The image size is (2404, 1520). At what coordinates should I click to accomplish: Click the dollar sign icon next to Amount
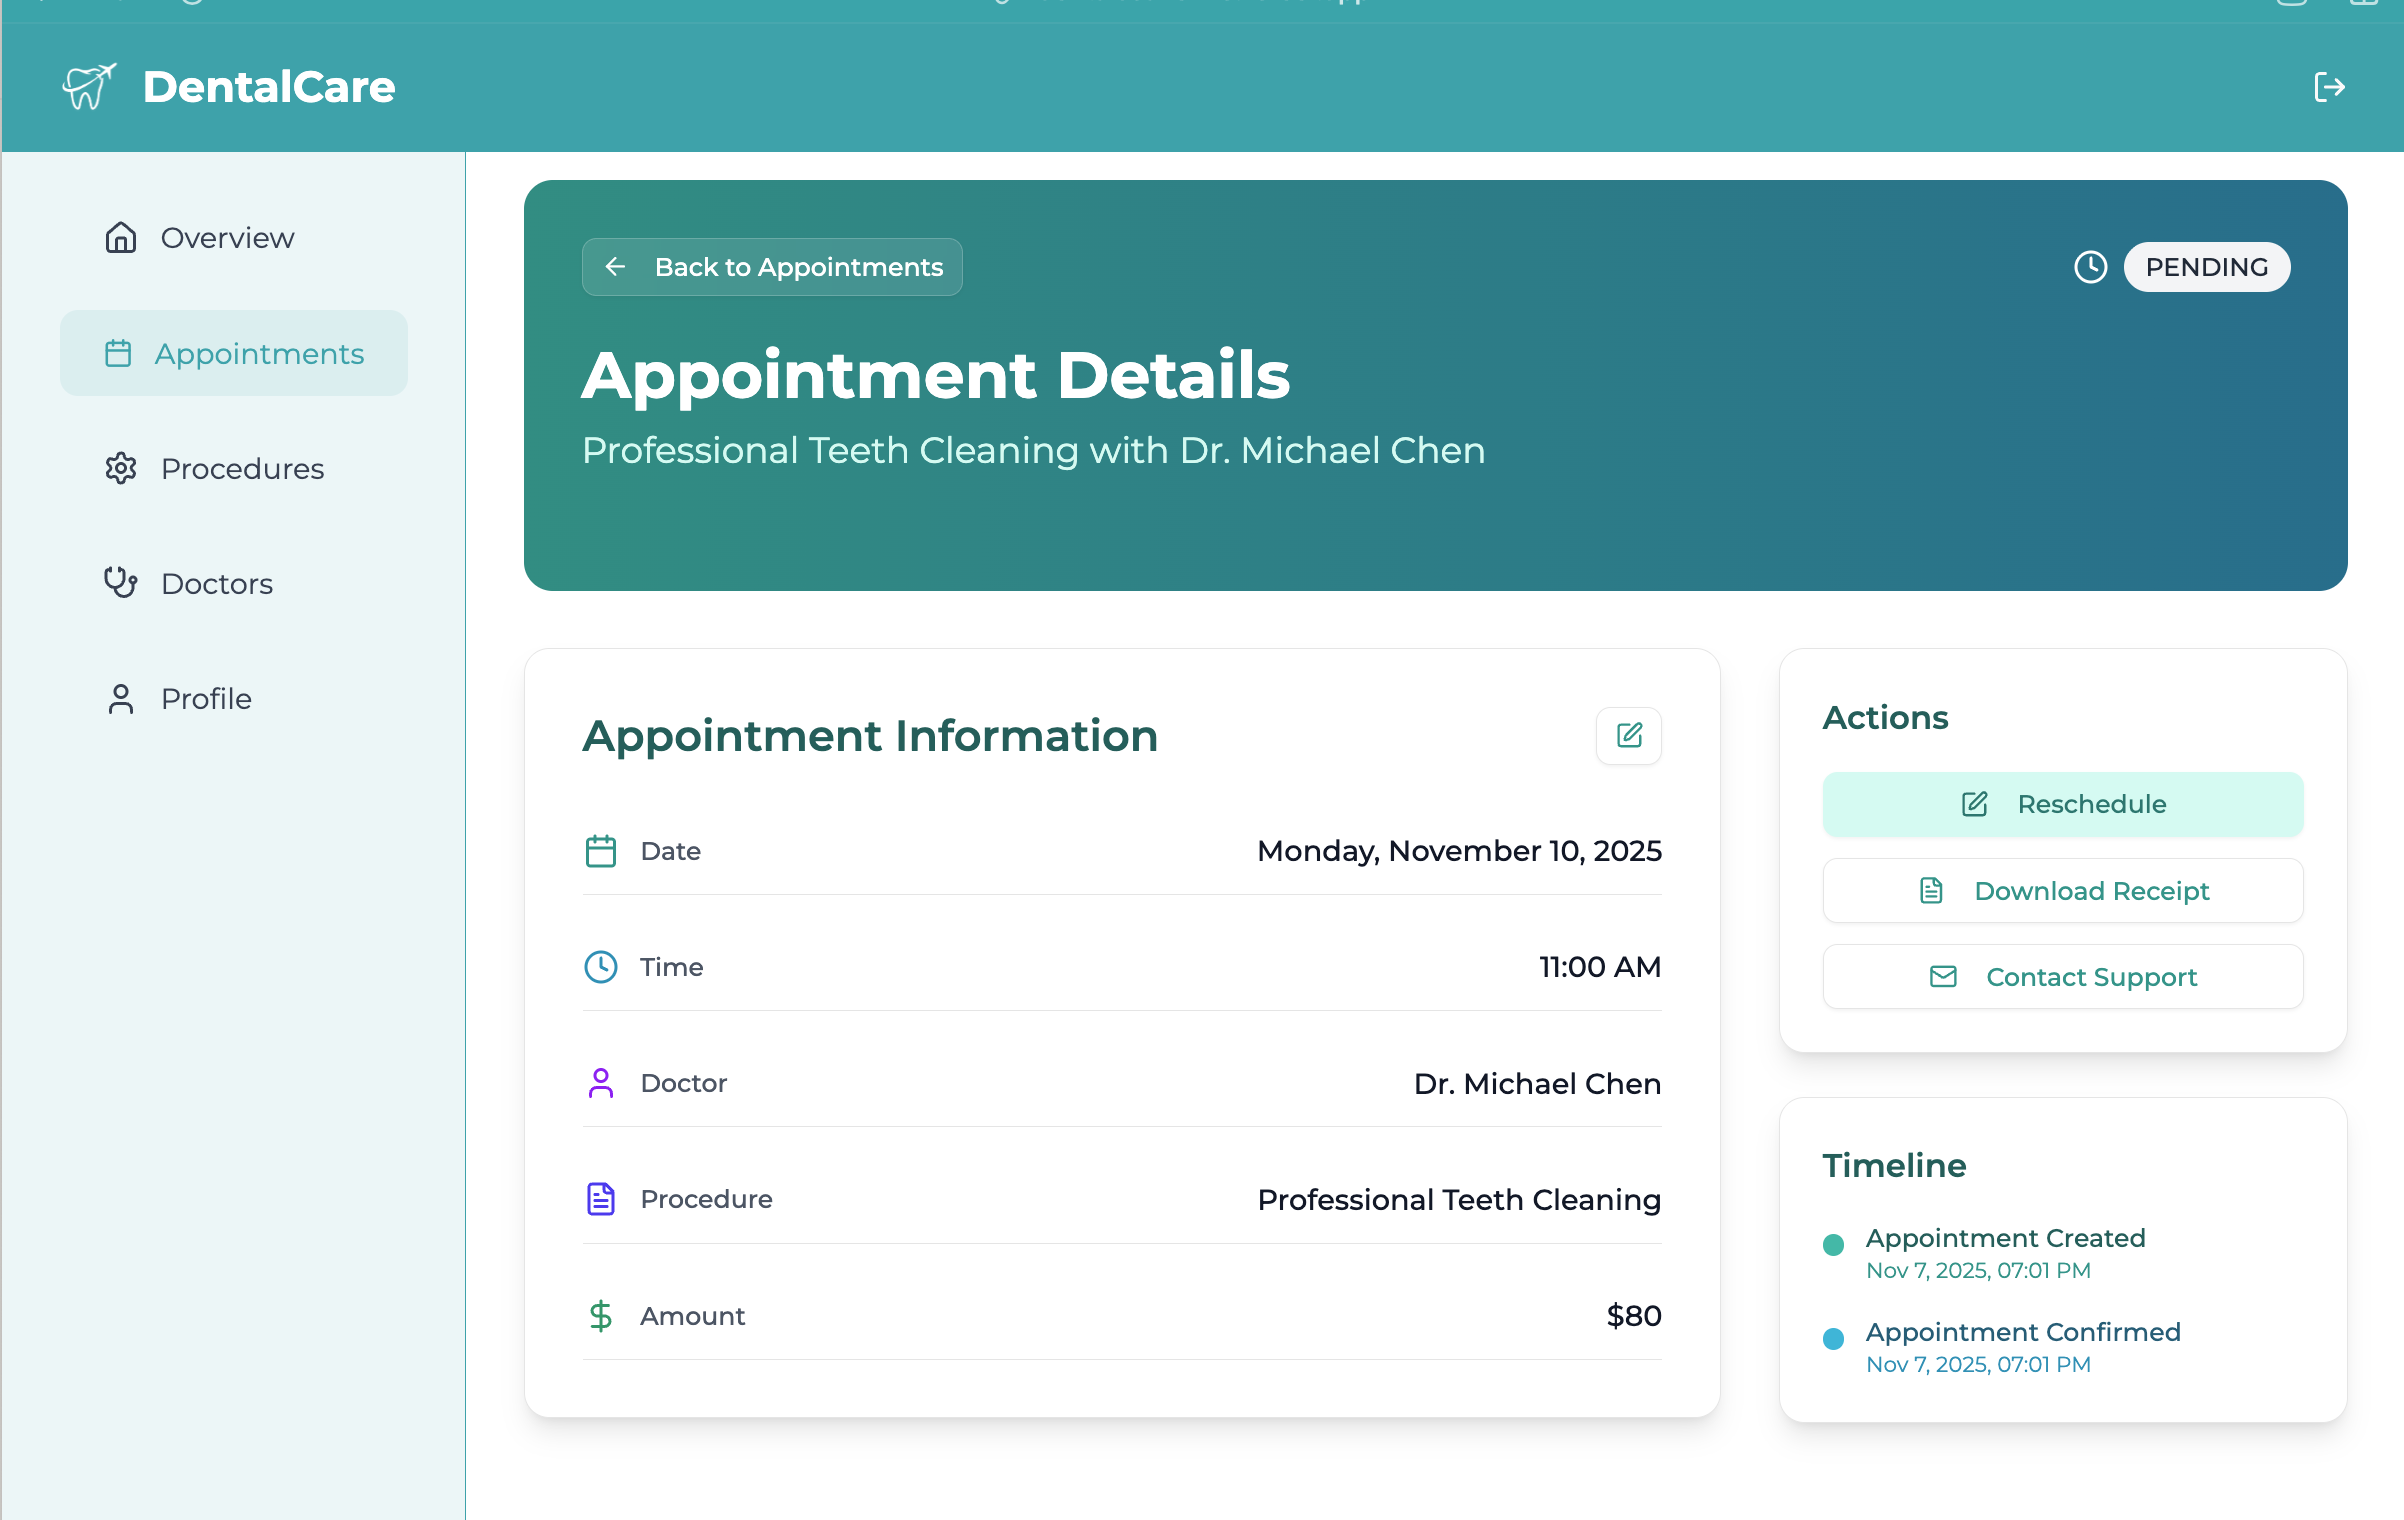(601, 1316)
